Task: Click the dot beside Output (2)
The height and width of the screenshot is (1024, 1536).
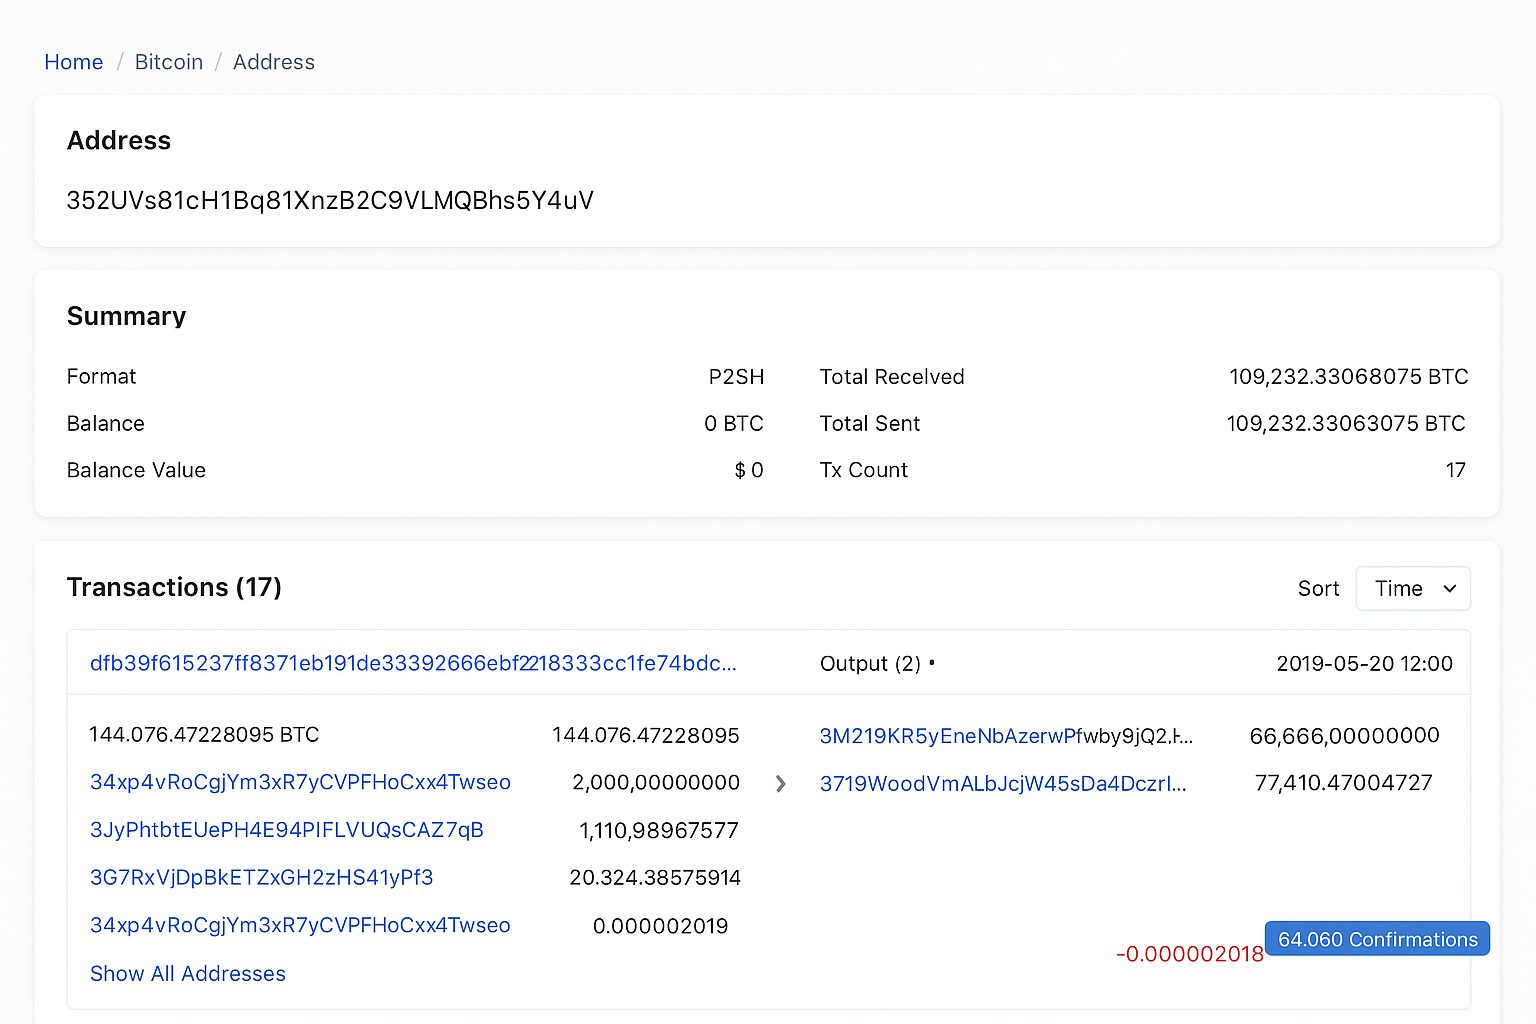Action: tap(932, 662)
